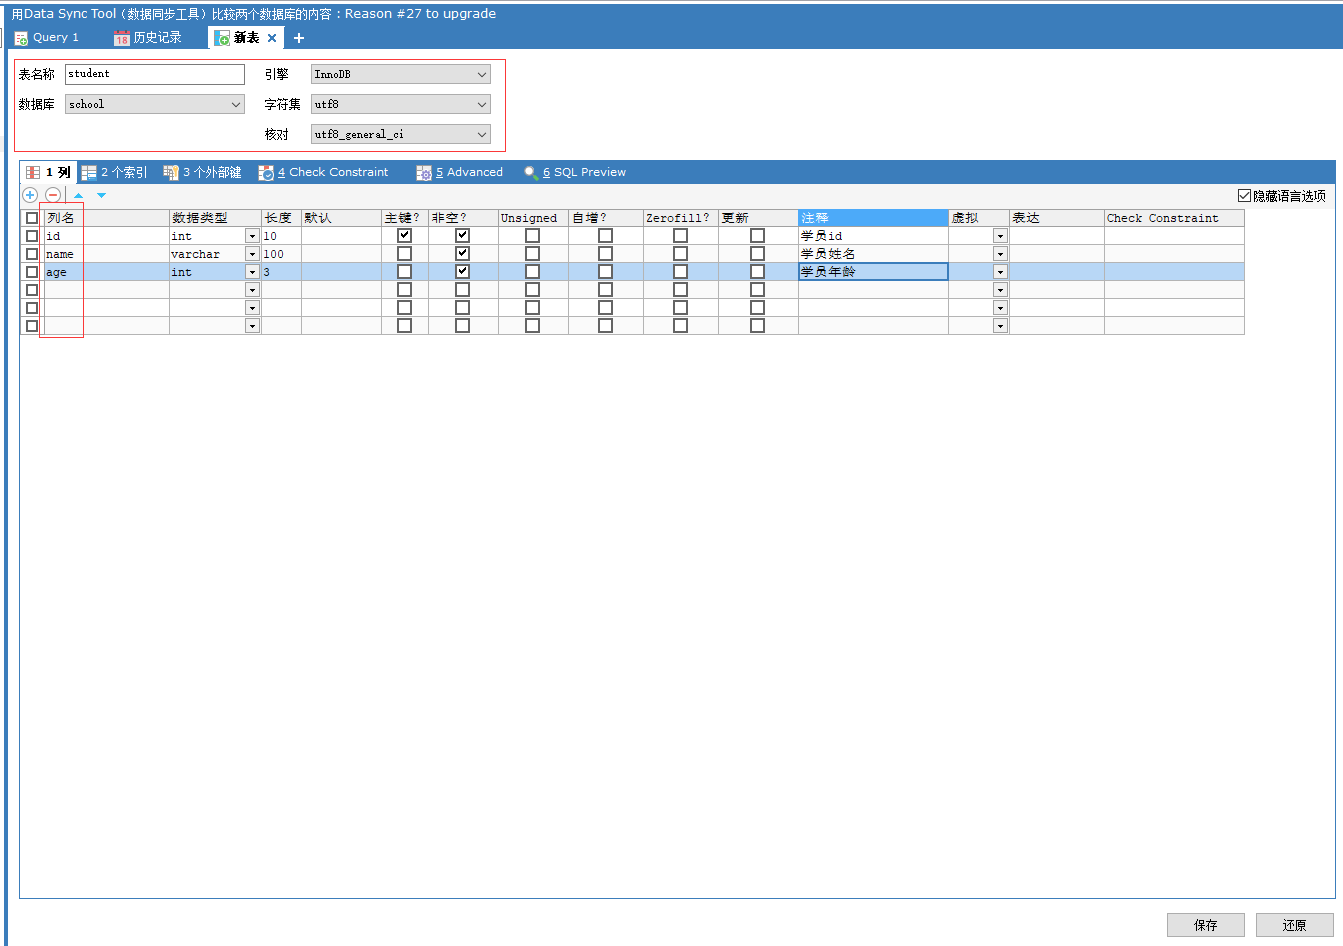The width and height of the screenshot is (1343, 946).
Task: Open 虚拟 dropdown for name row
Action: tap(1000, 254)
